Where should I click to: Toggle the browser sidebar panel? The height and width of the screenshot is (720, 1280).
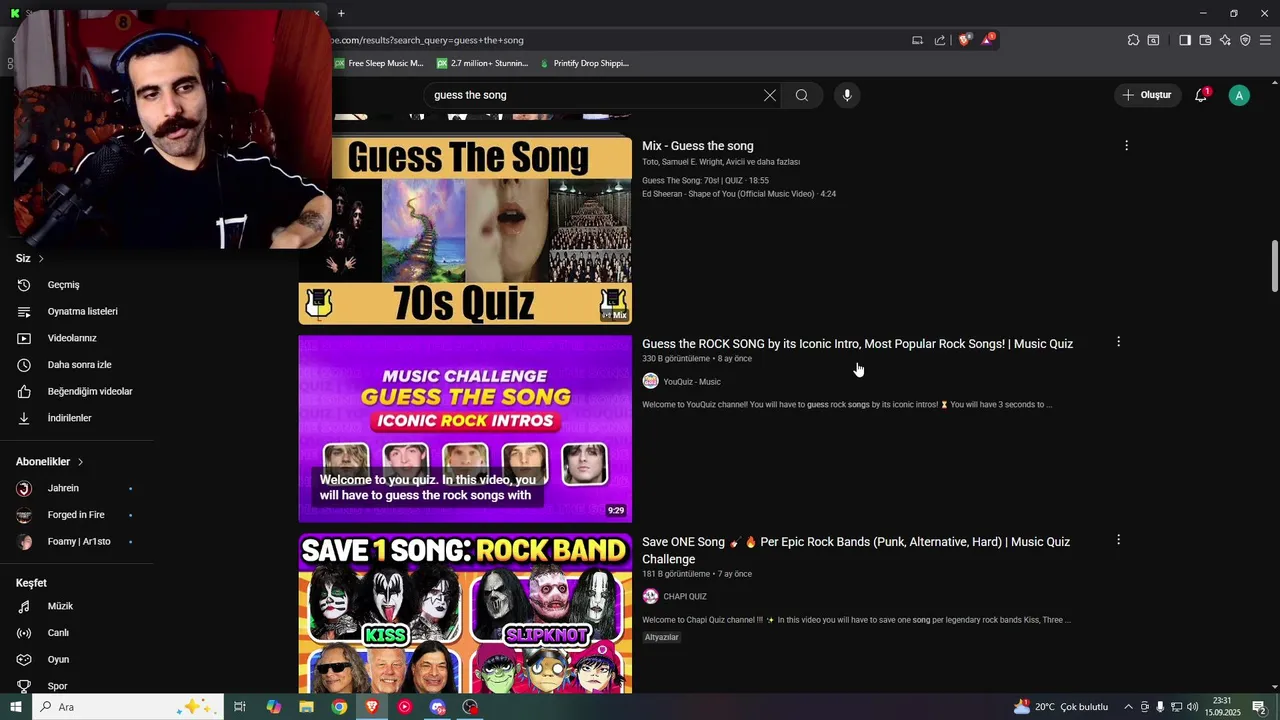pyautogui.click(x=1184, y=40)
